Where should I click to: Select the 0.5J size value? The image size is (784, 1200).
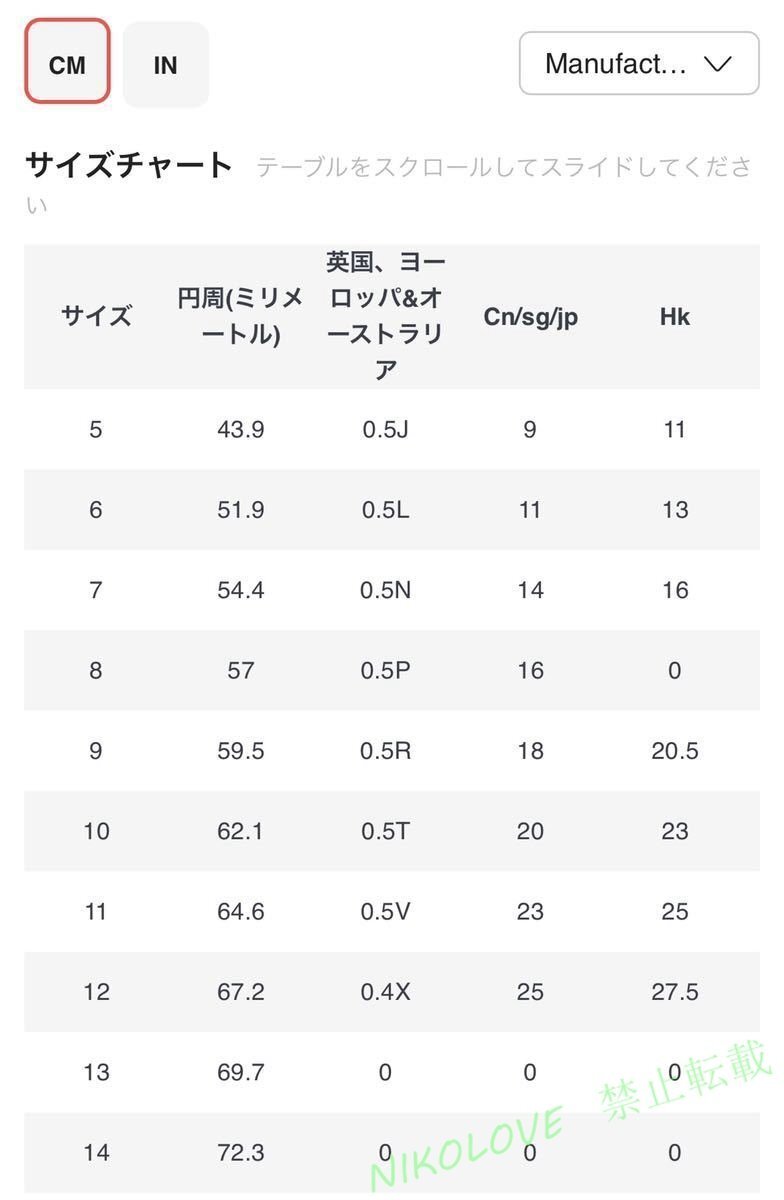tap(385, 429)
